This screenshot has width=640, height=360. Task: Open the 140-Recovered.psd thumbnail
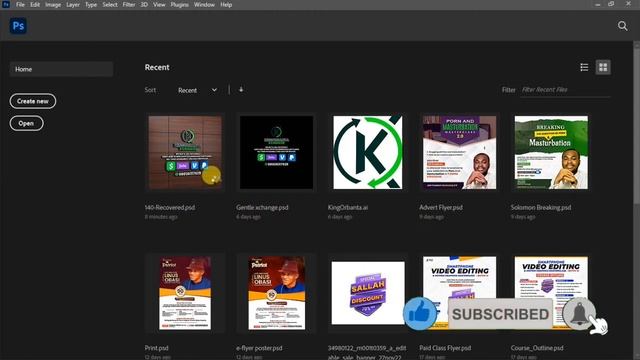[x=185, y=152]
